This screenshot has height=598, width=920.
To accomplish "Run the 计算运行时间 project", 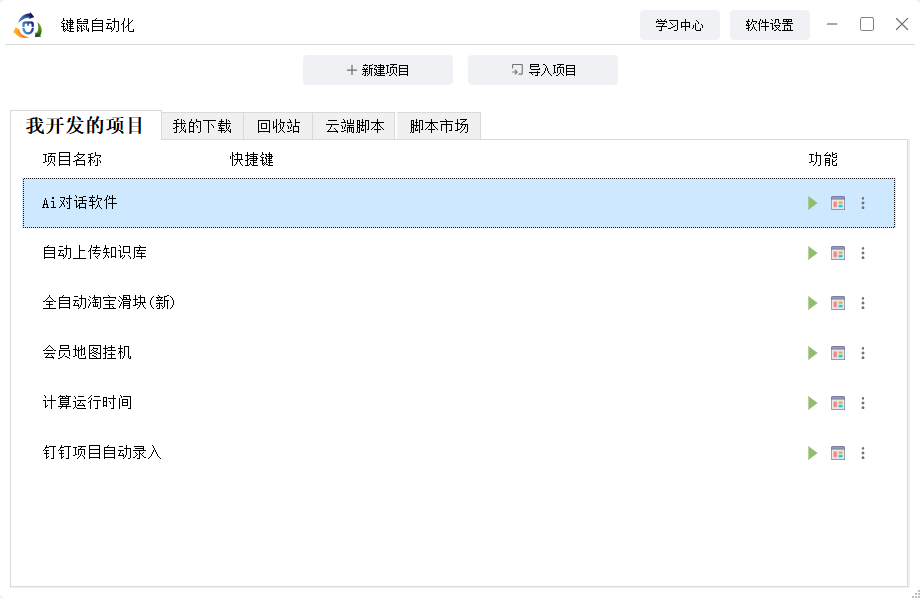I will tap(813, 403).
